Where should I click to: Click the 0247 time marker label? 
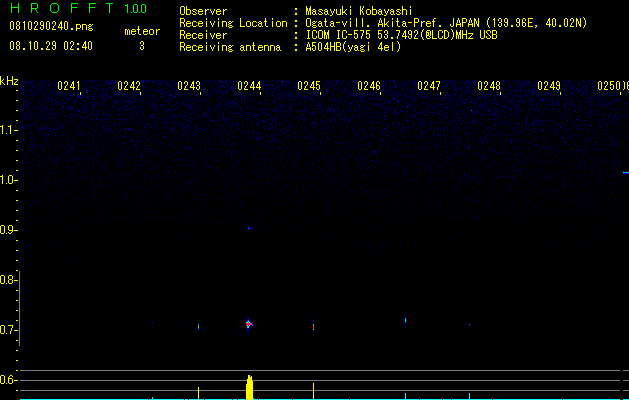(429, 86)
